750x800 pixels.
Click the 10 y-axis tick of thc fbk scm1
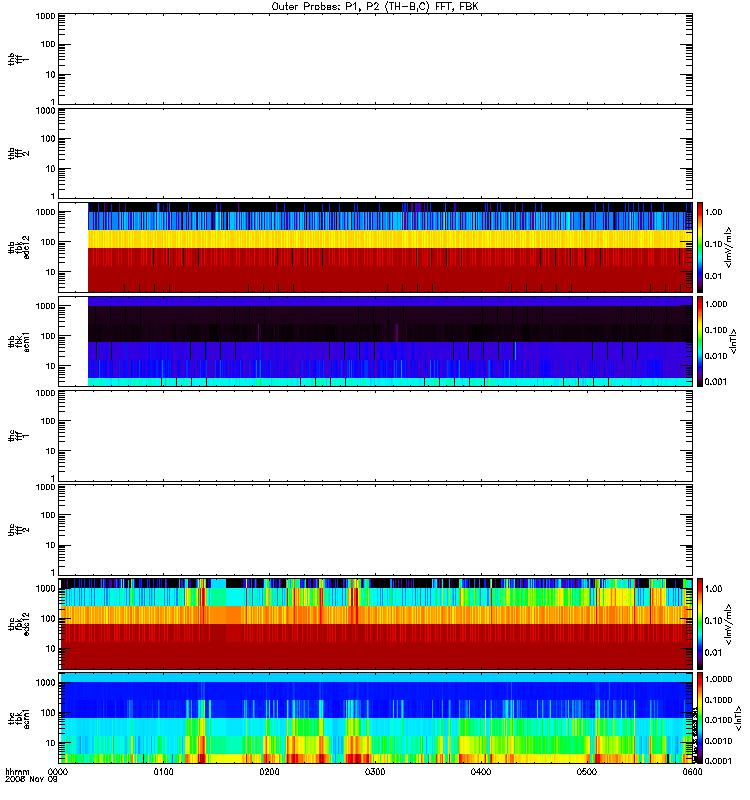pos(51,743)
